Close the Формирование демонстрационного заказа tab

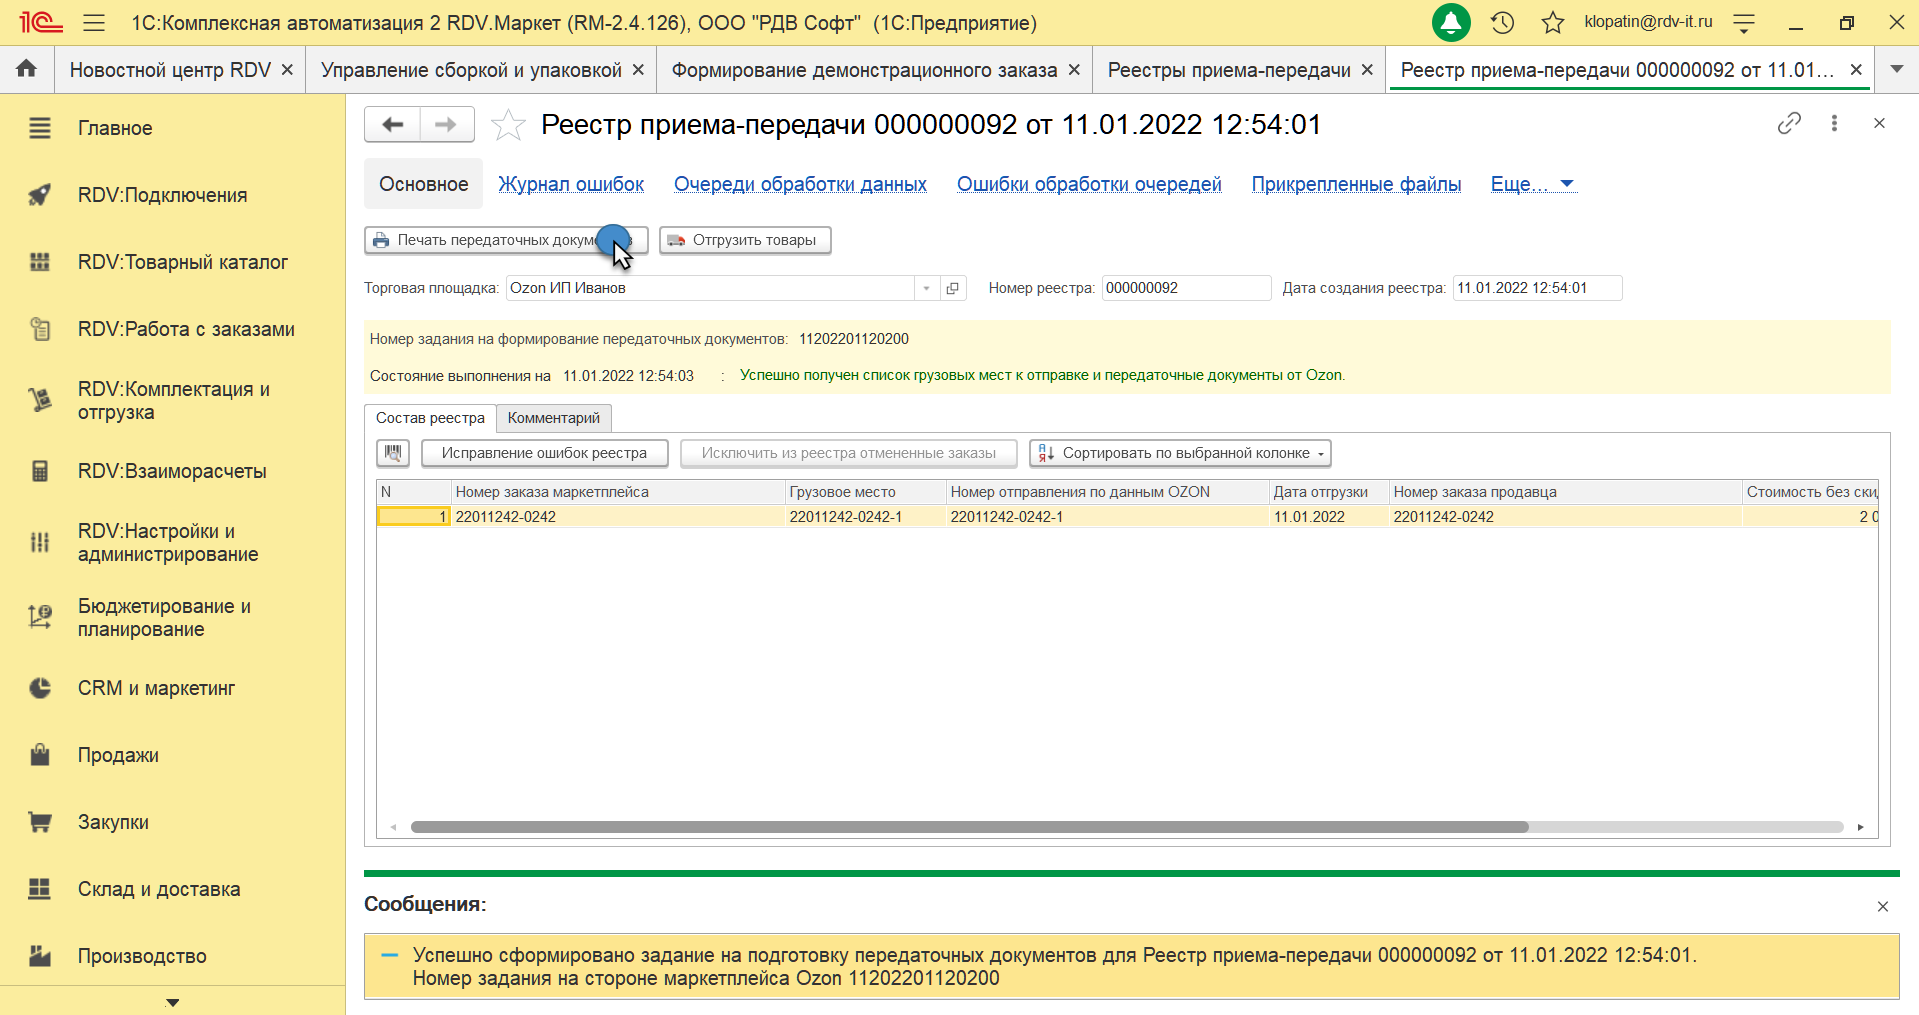[1074, 70]
